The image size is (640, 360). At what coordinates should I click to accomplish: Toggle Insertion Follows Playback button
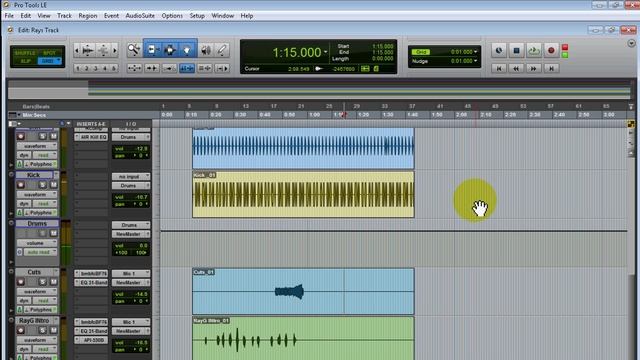[222, 68]
